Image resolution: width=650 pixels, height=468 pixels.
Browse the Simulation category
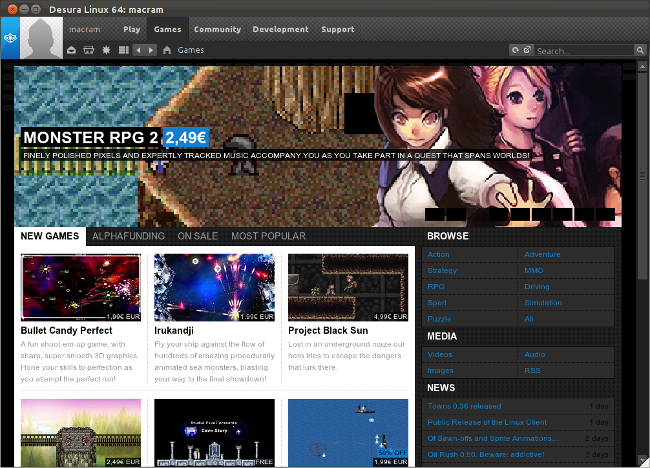pos(543,303)
